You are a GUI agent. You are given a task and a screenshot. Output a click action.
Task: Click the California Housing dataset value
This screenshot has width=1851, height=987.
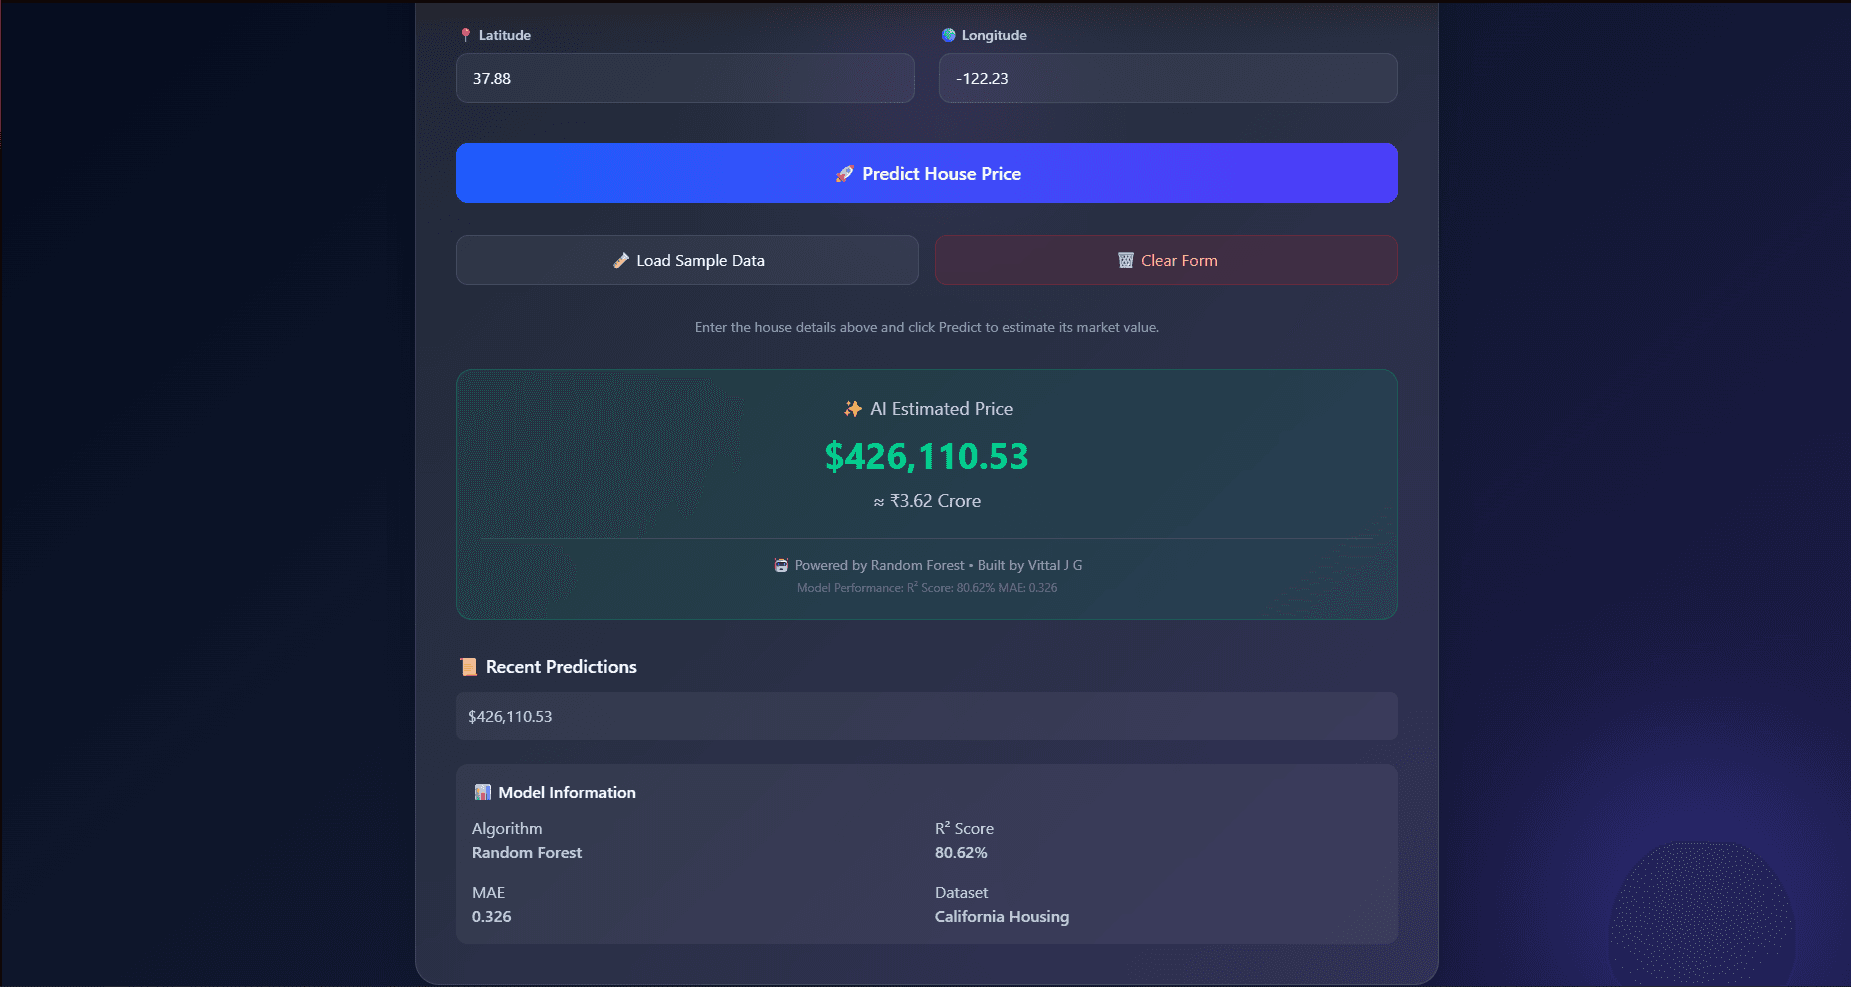1002,917
